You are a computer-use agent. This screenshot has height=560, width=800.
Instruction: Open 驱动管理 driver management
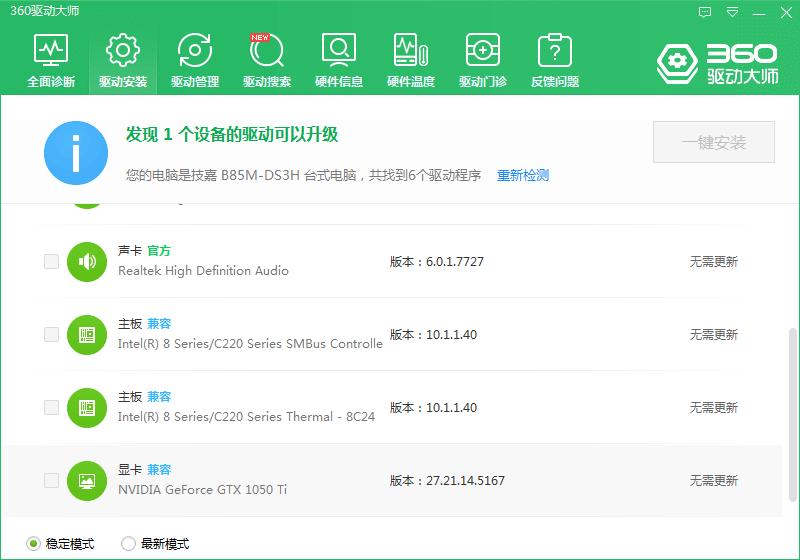point(194,60)
